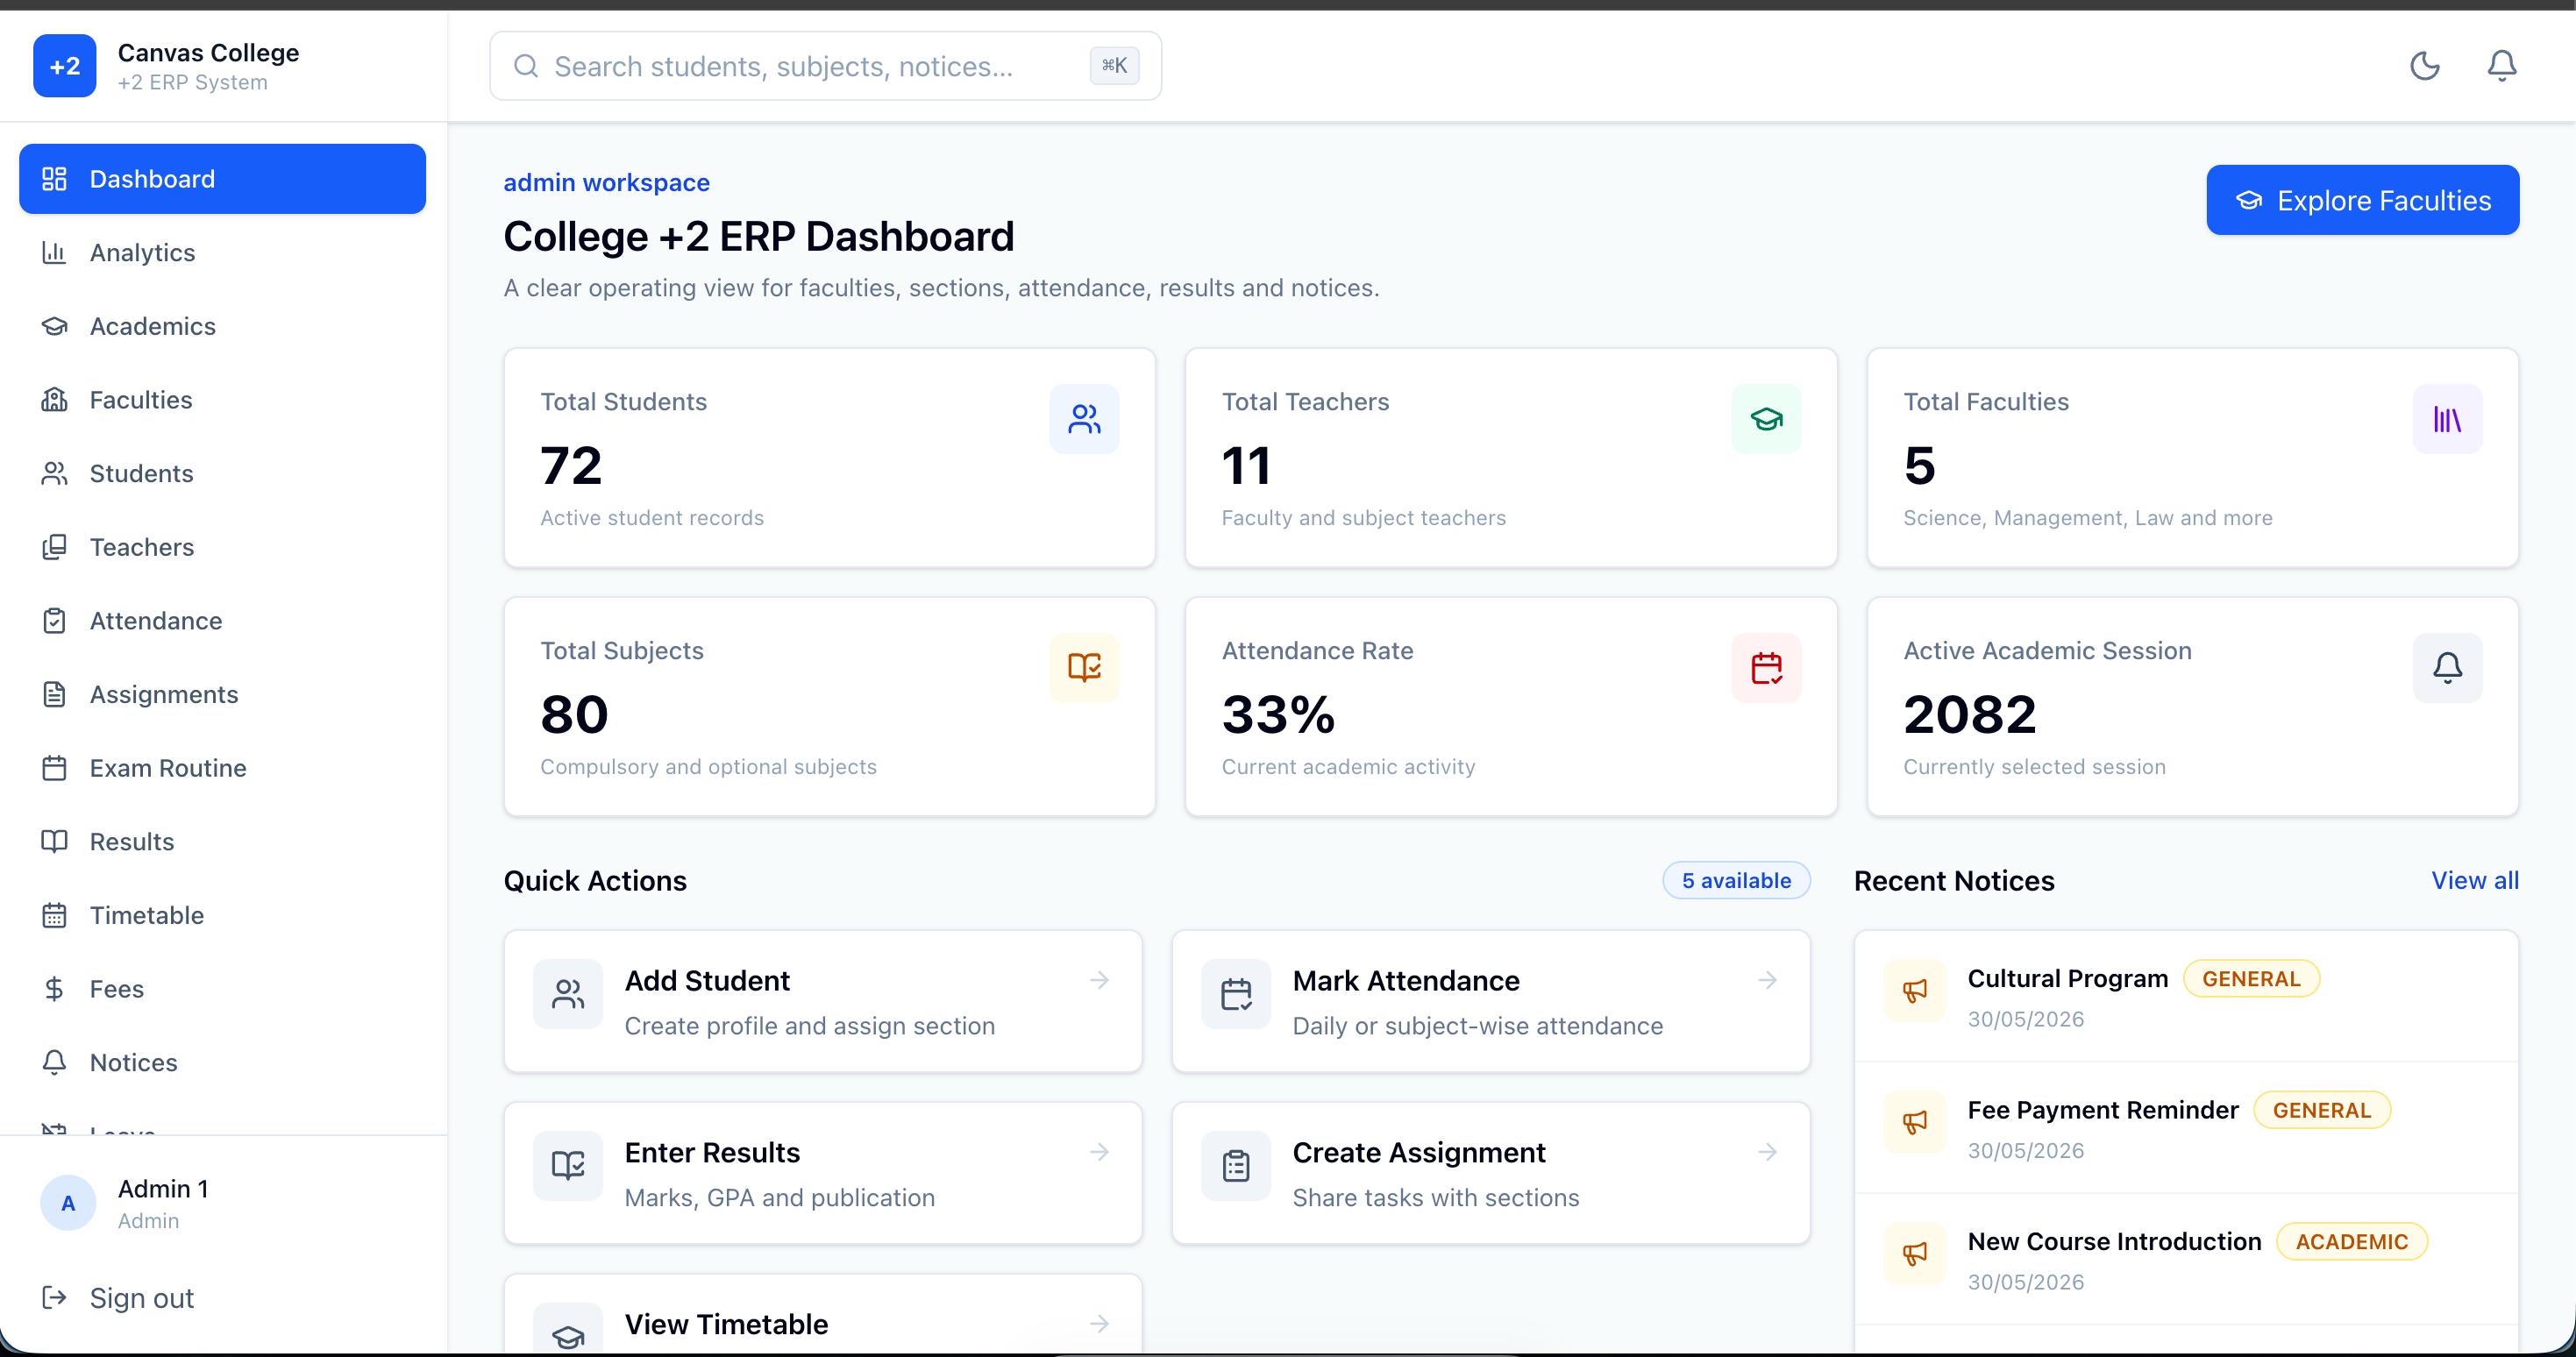Click the megaphone icon beside New Course Introduction

[x=1915, y=1254]
